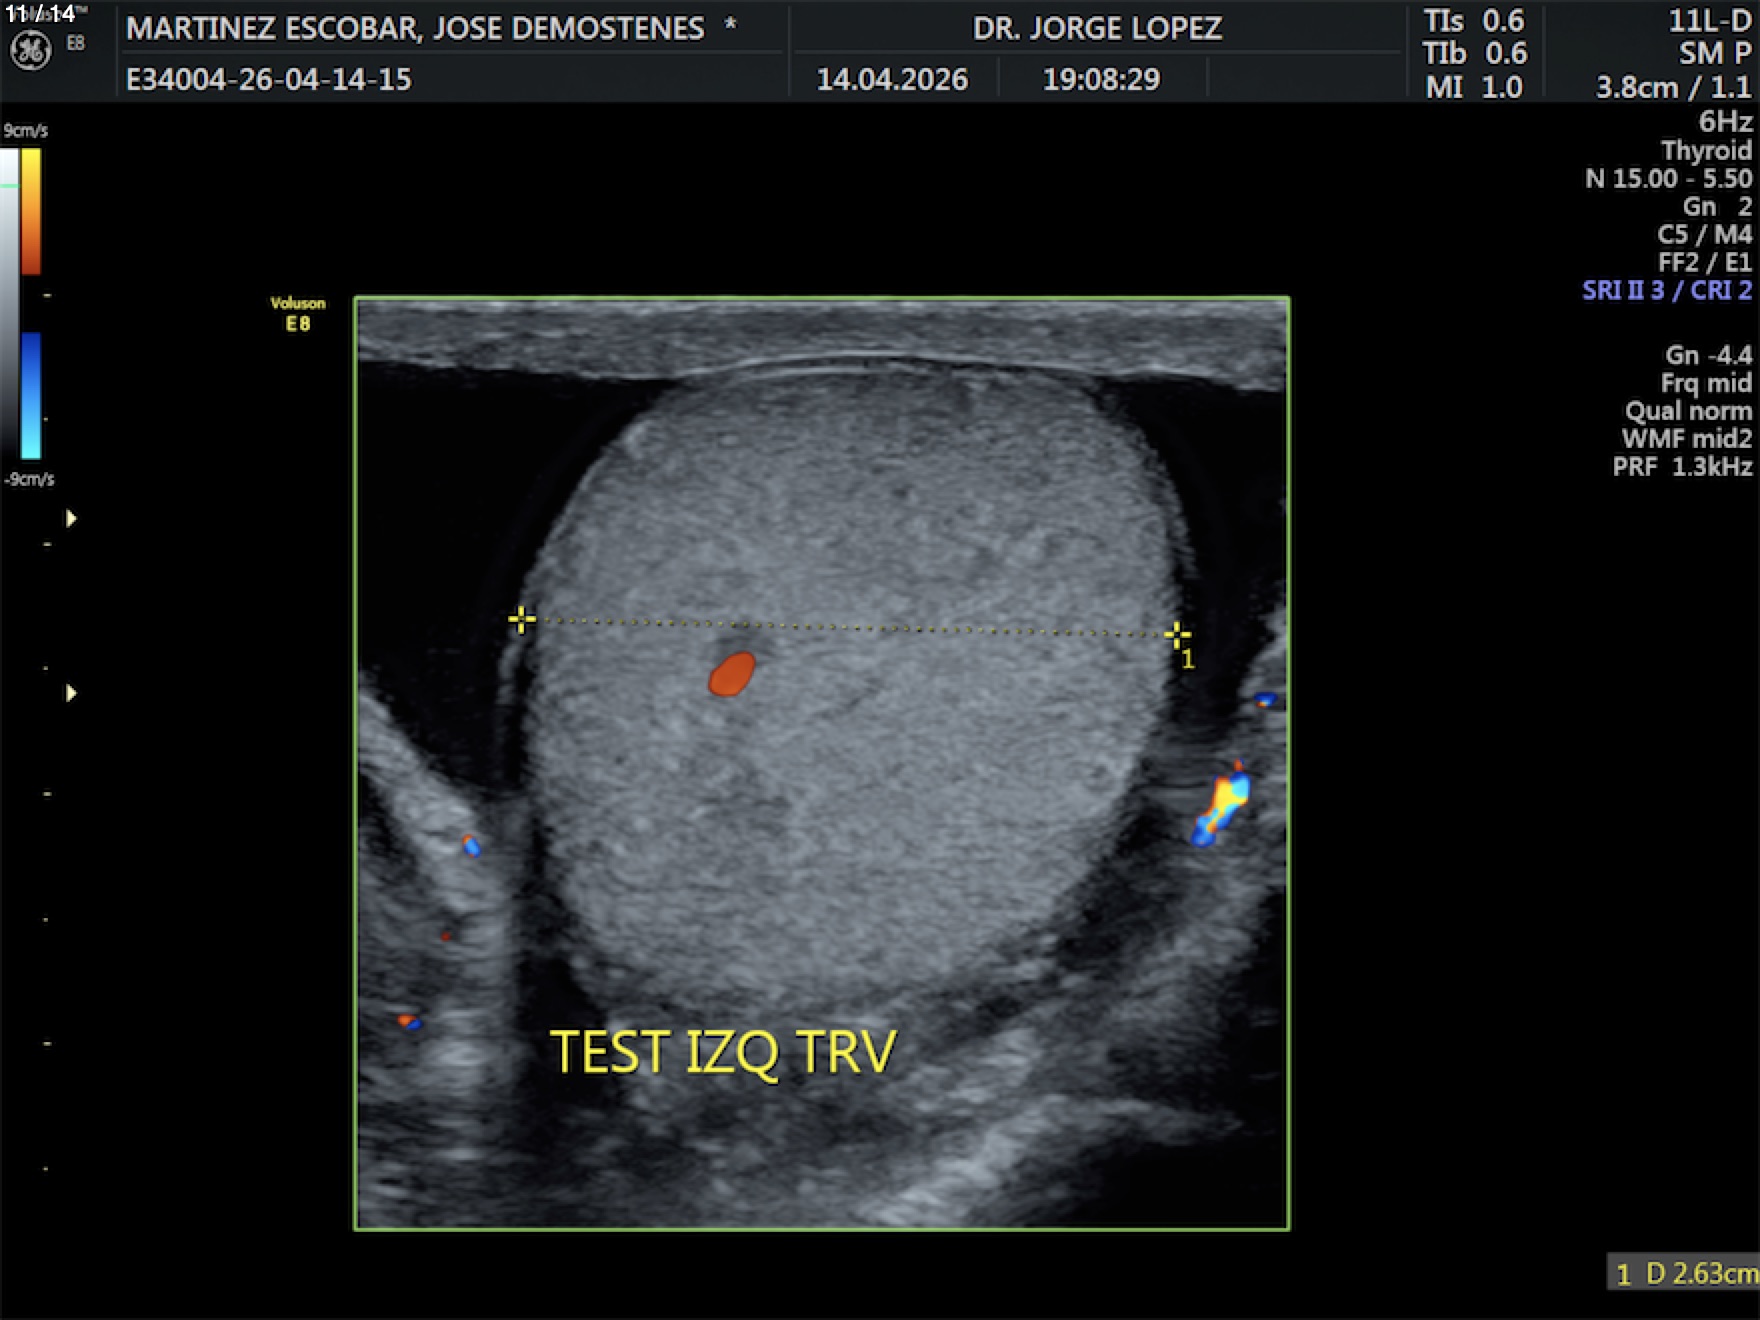Click the patient name MARTINEZ ESCOBAR field

415,28
